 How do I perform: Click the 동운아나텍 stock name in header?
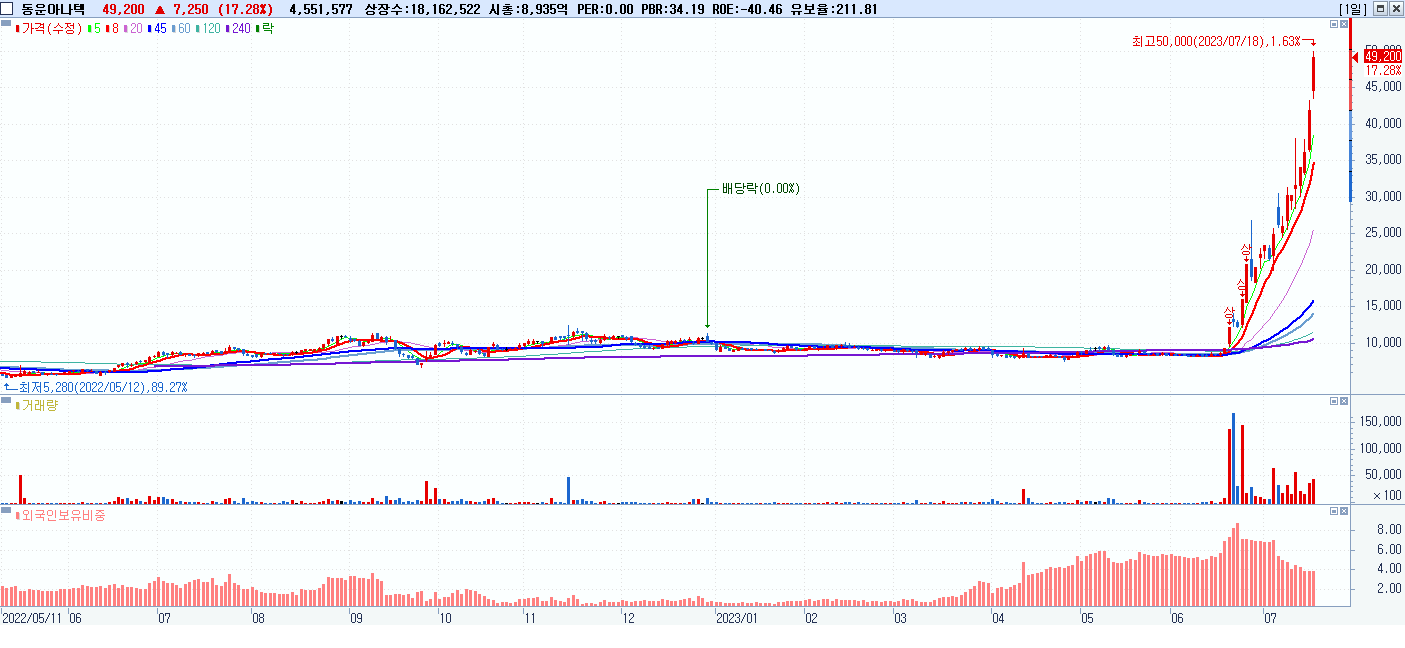[54, 9]
